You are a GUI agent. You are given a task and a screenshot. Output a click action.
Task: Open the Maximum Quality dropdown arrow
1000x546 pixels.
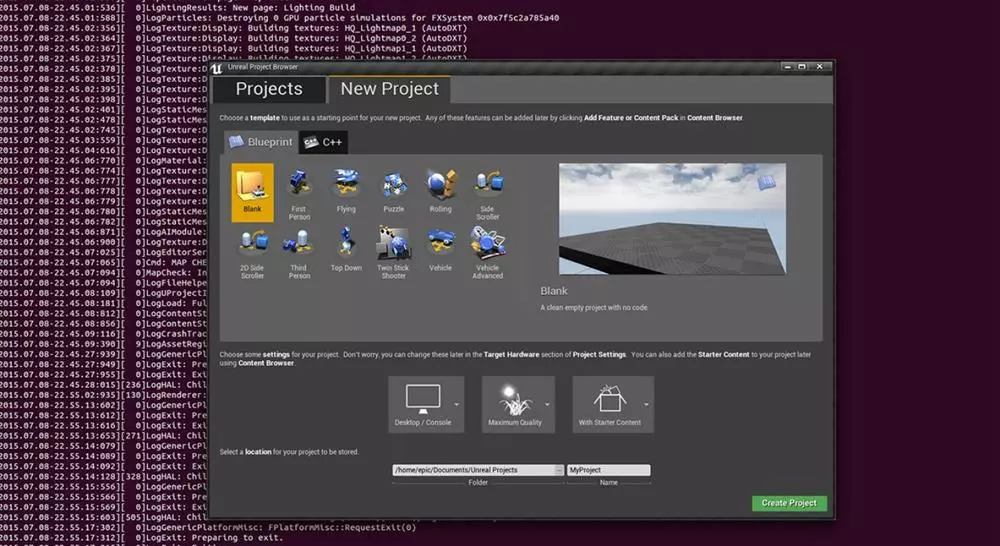click(547, 404)
